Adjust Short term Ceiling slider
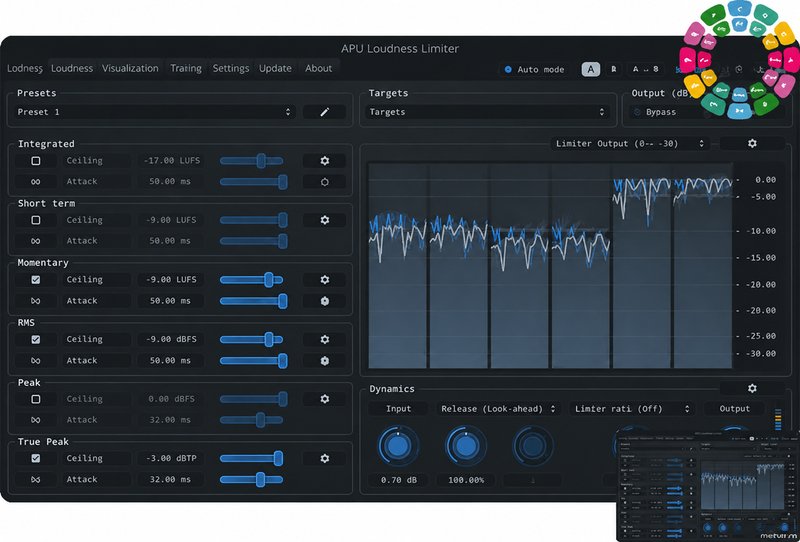Viewport: 800px width, 542px height. click(254, 220)
